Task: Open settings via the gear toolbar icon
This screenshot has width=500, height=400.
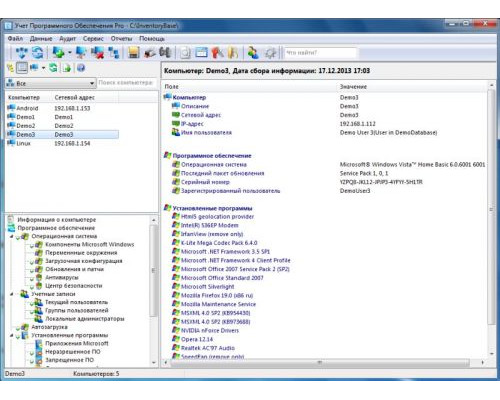Action: click(x=270, y=53)
